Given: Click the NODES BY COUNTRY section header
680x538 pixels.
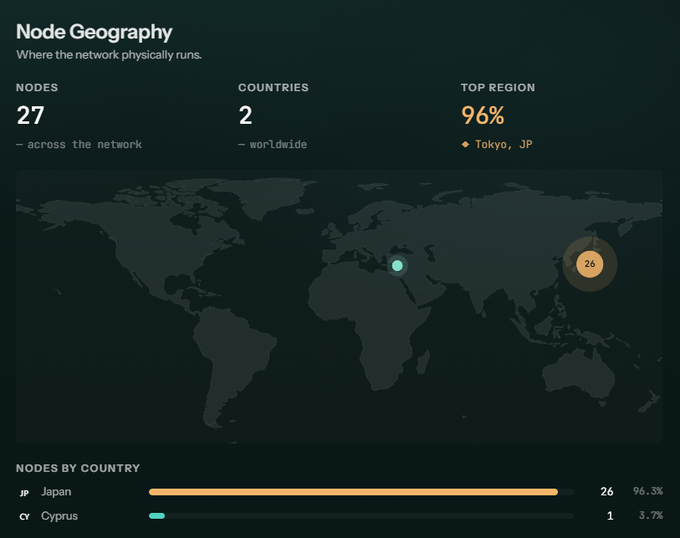Looking at the screenshot, I should (x=78, y=468).
